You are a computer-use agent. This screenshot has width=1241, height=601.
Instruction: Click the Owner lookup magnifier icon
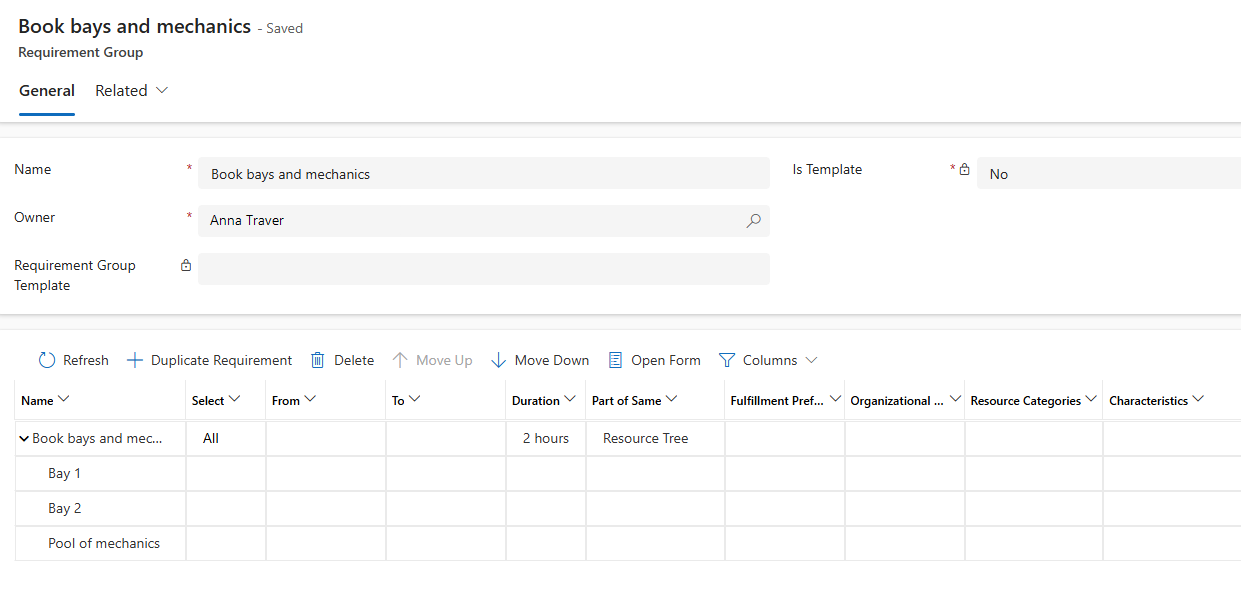pos(754,221)
